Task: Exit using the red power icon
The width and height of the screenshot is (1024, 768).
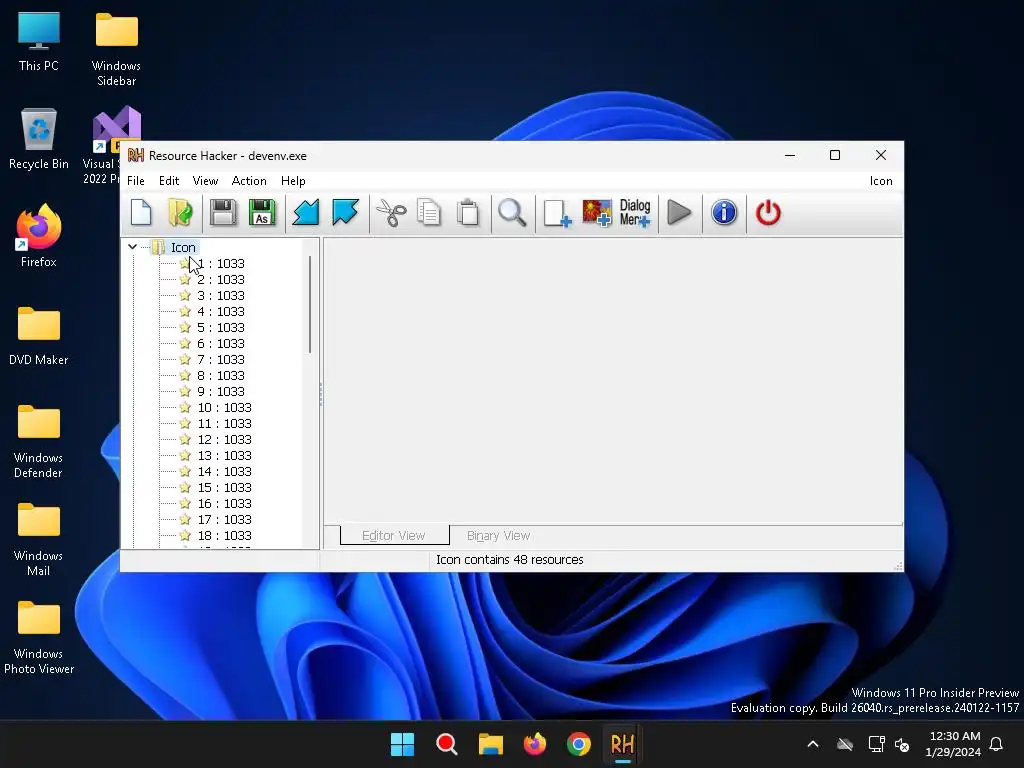Action: click(x=768, y=213)
